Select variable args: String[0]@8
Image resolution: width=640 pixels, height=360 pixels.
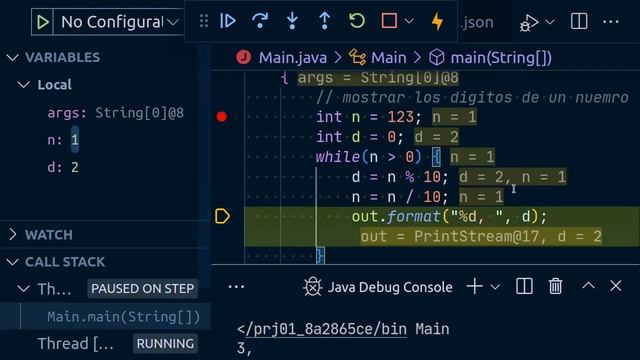click(x=116, y=113)
